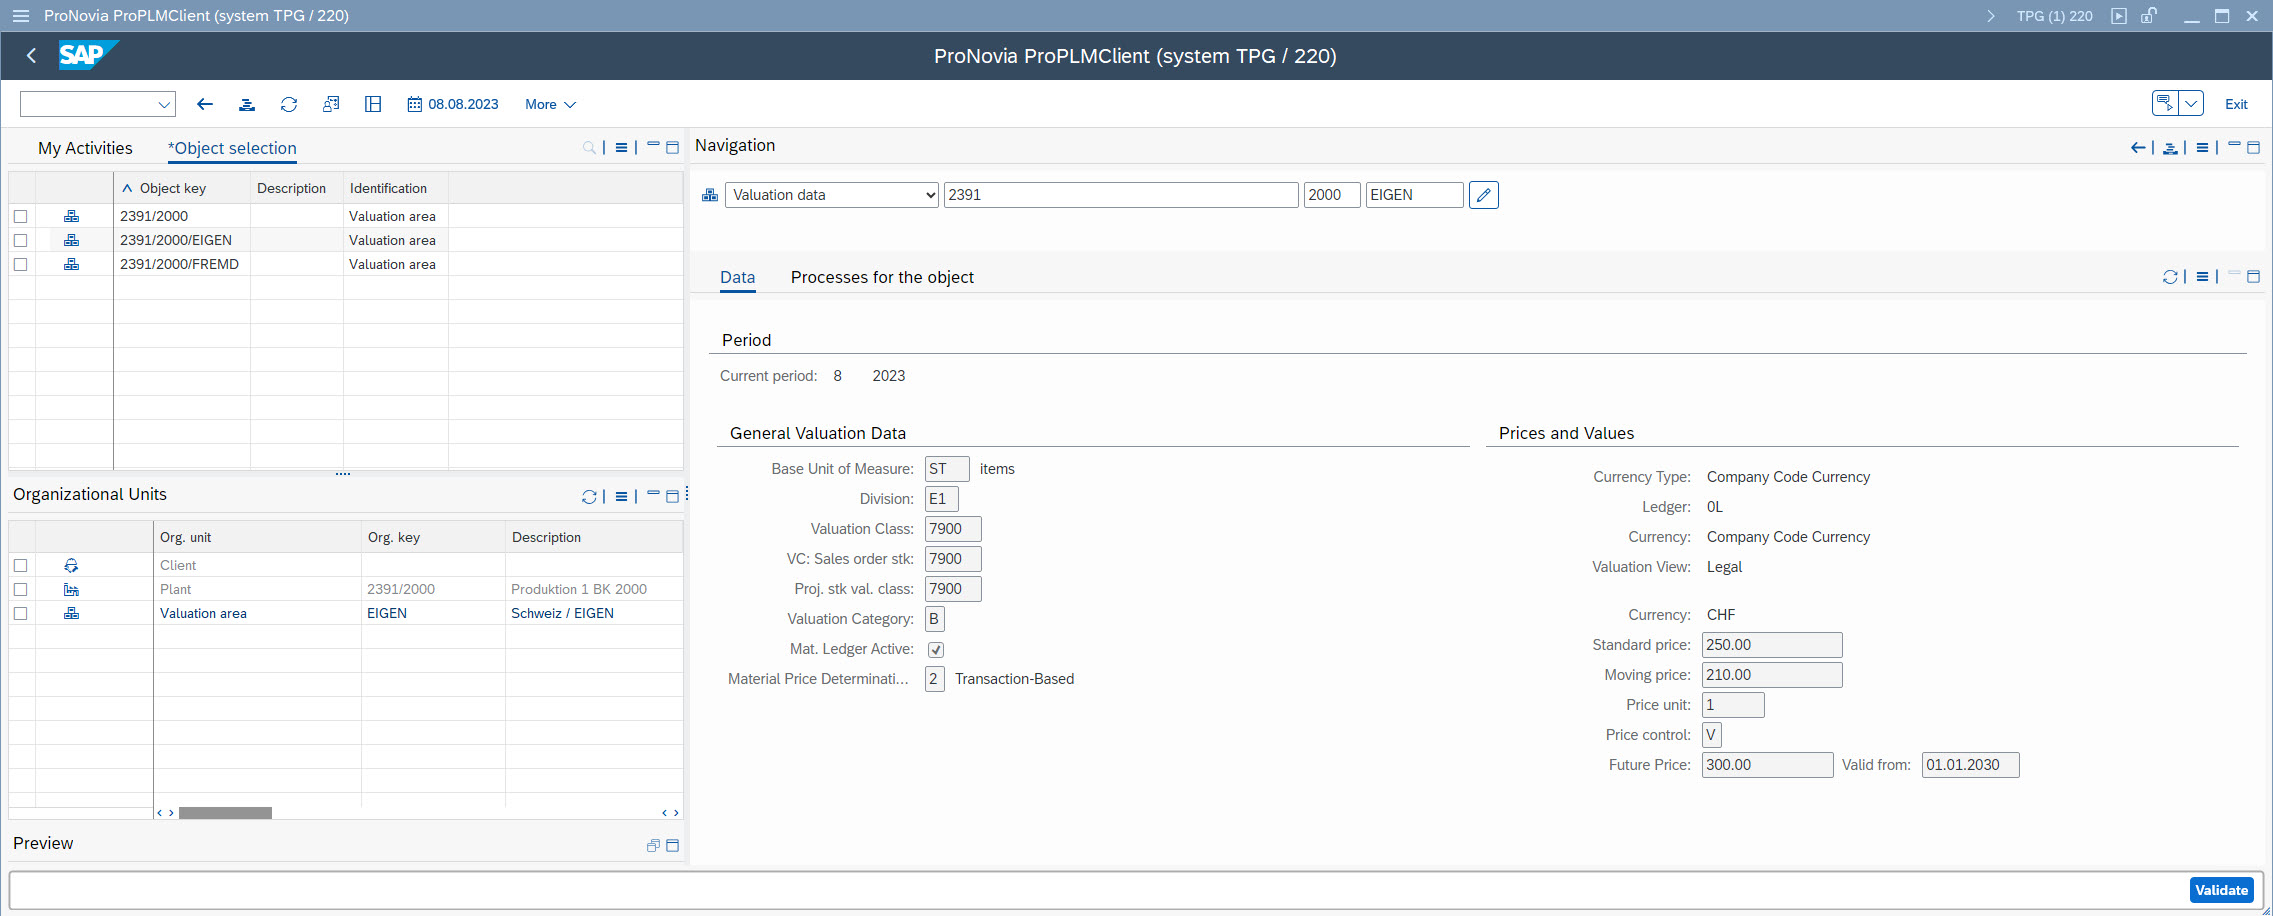Viewport: 2273px width, 916px height.
Task: Click the run-message toolbar button near Exit
Action: tap(2165, 103)
